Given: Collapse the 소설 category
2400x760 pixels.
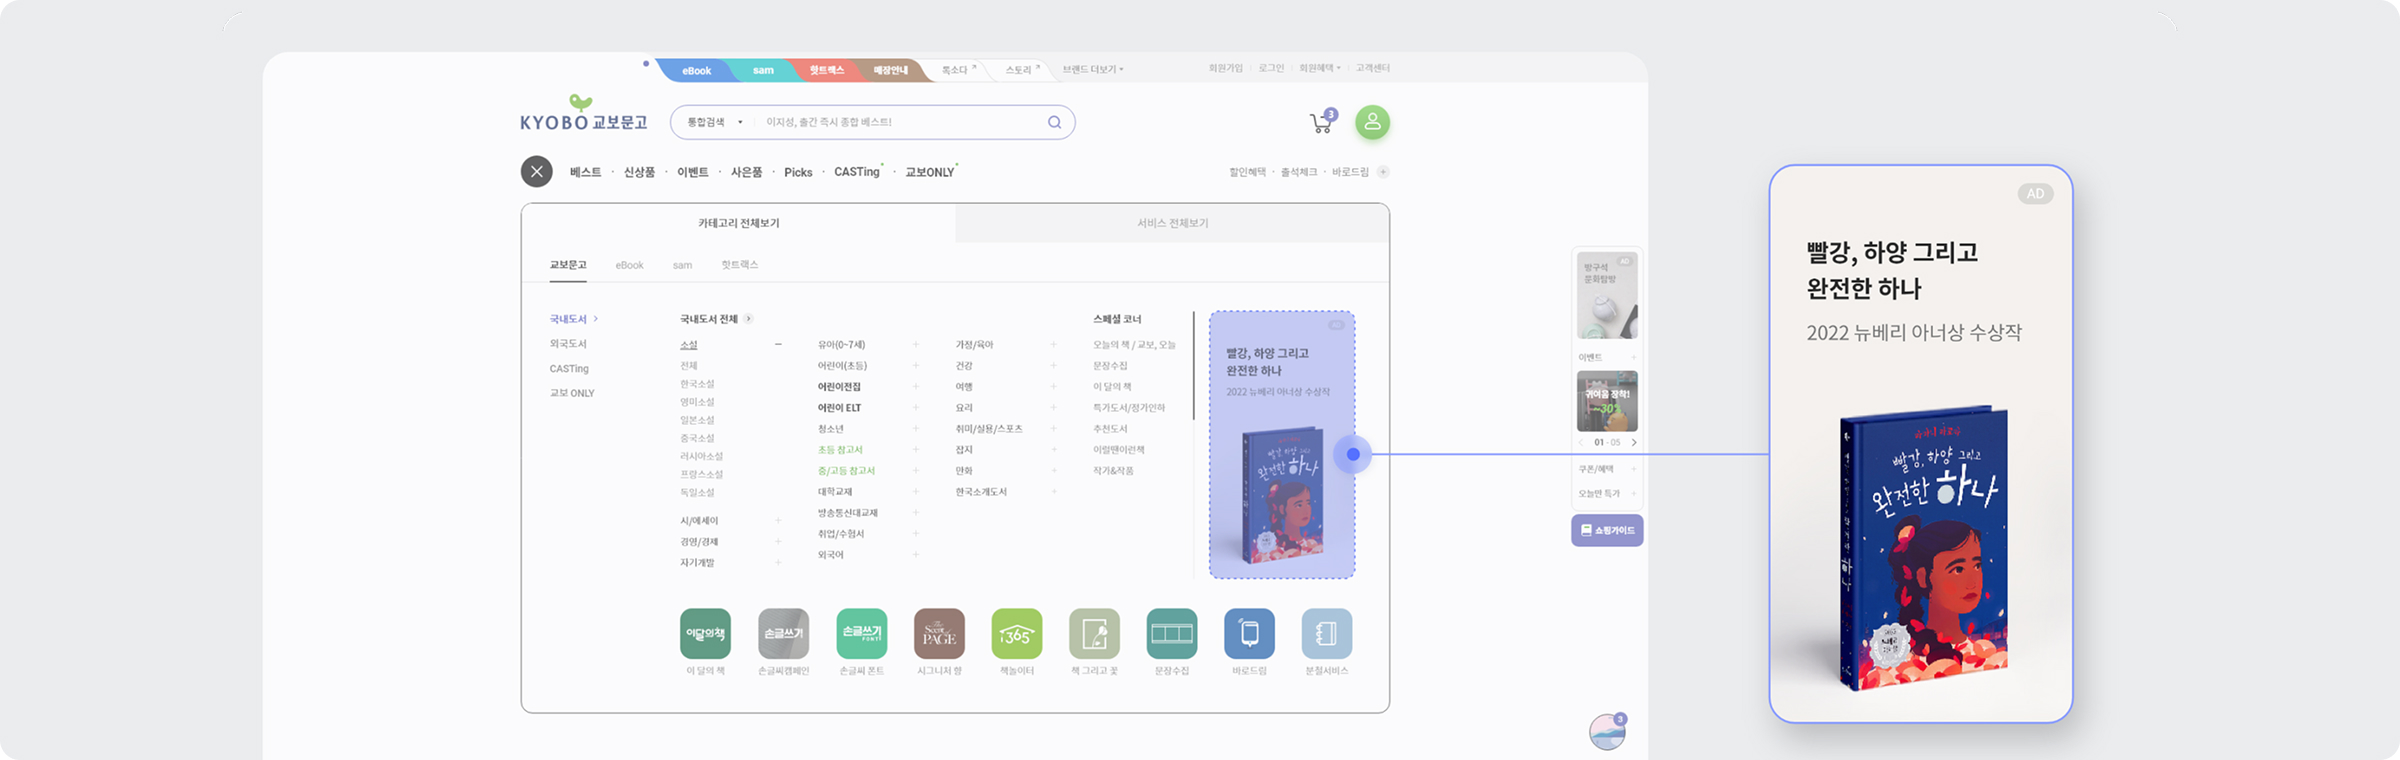Looking at the screenshot, I should (778, 345).
